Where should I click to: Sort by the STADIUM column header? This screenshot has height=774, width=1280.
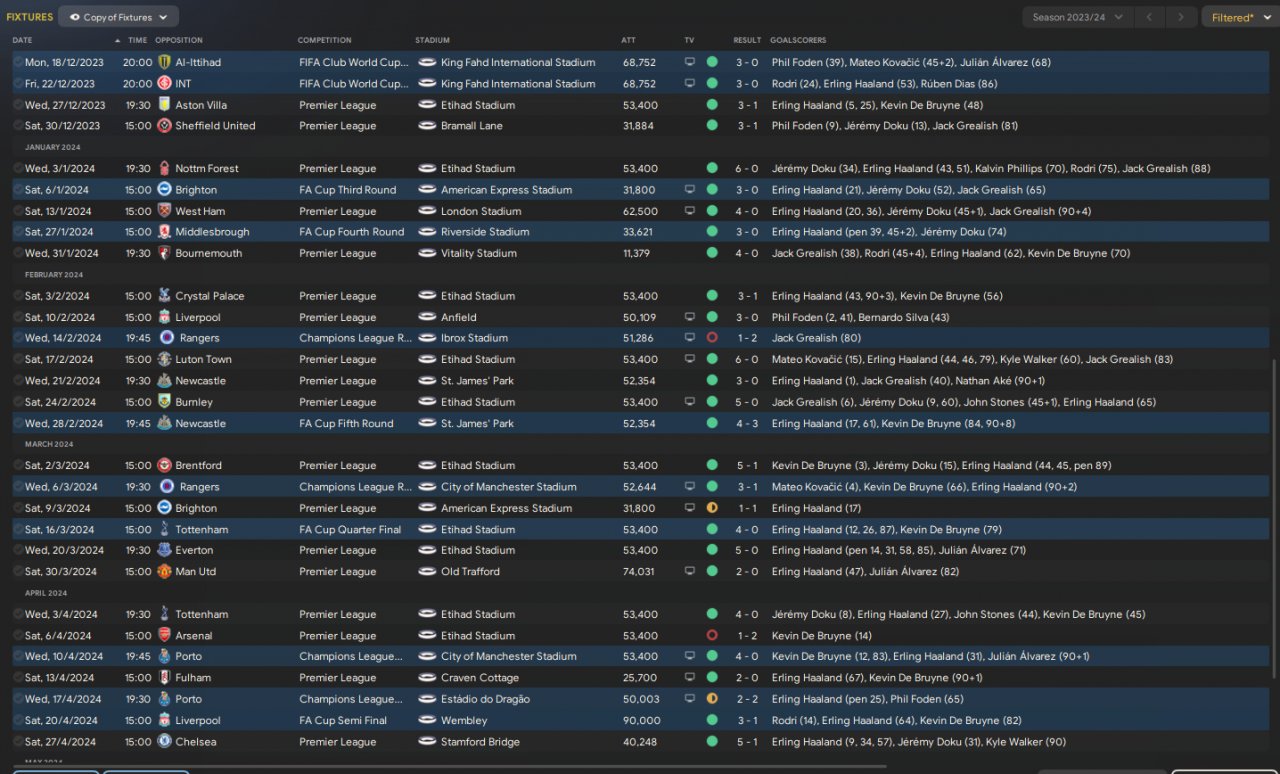click(x=433, y=40)
